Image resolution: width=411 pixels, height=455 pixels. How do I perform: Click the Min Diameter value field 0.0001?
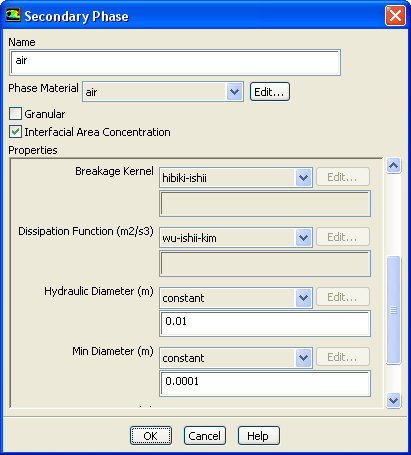click(x=265, y=383)
